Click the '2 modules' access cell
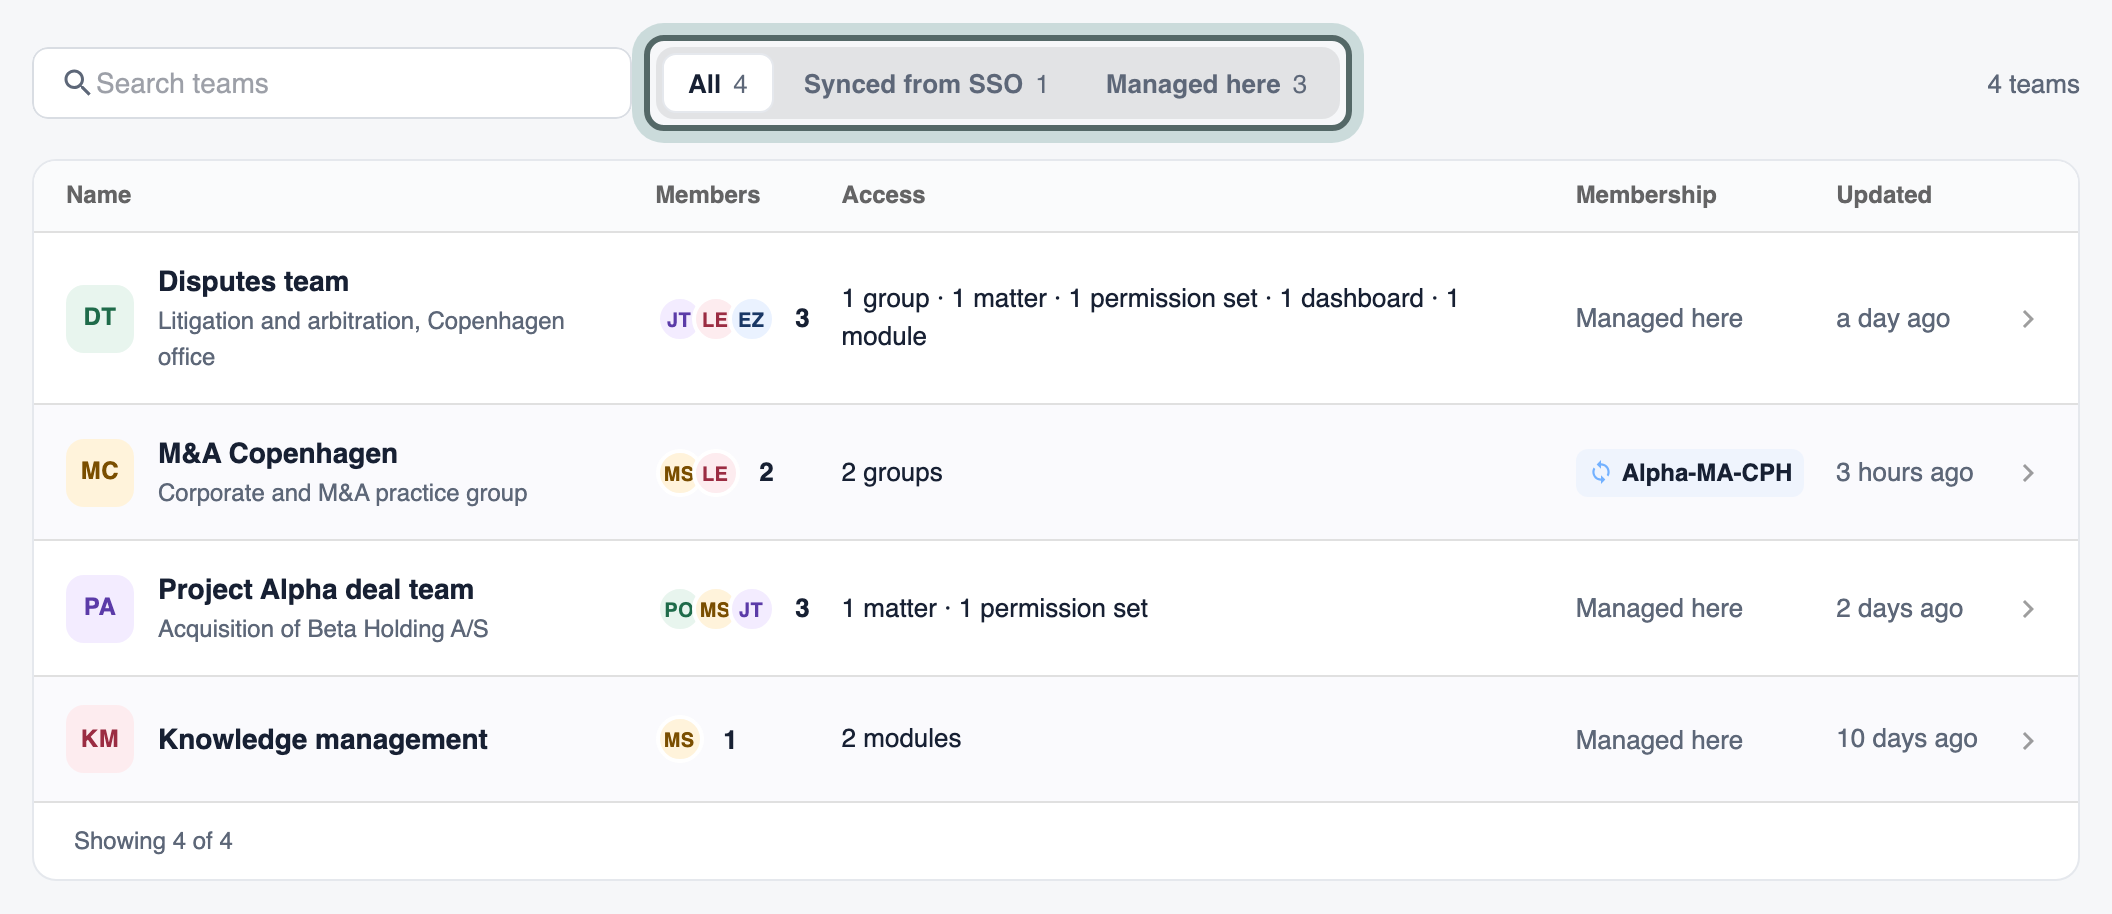The image size is (2112, 914). tap(901, 739)
